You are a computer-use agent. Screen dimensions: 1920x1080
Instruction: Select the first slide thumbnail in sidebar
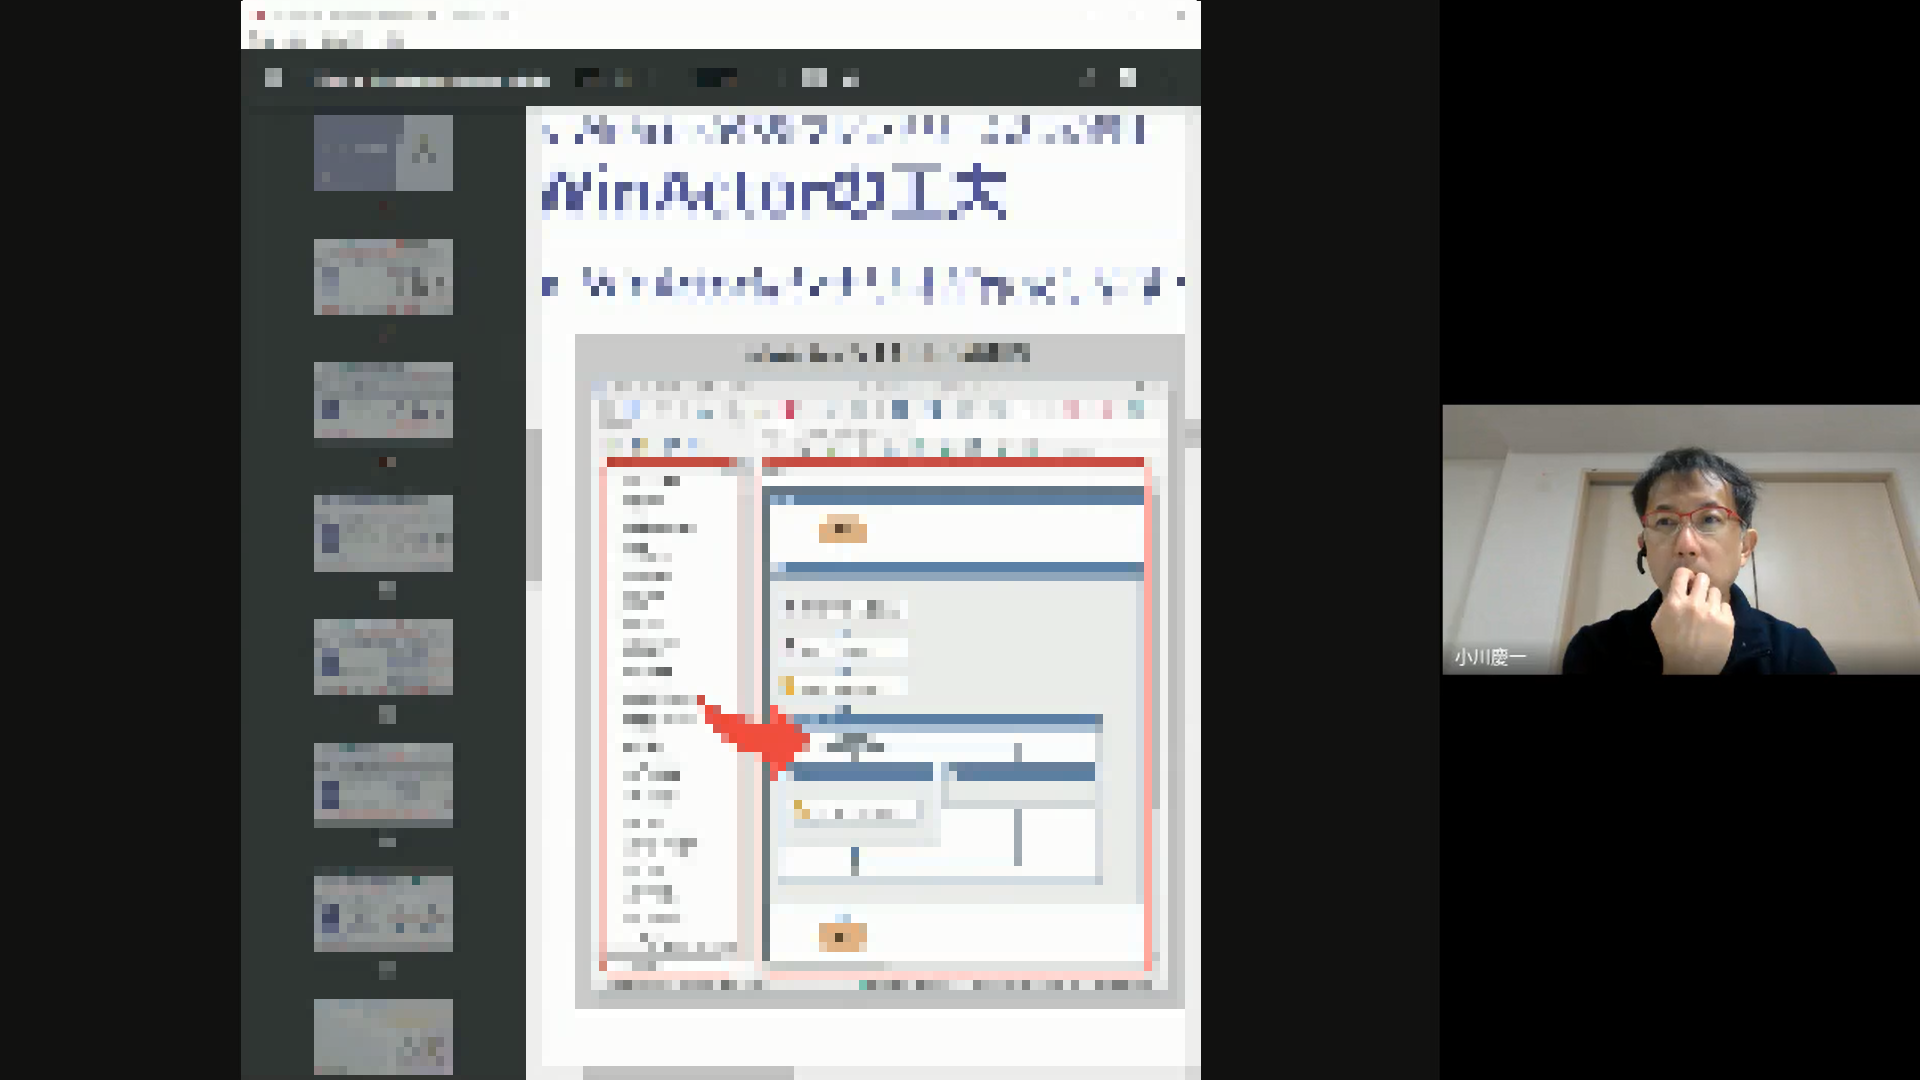click(x=383, y=152)
